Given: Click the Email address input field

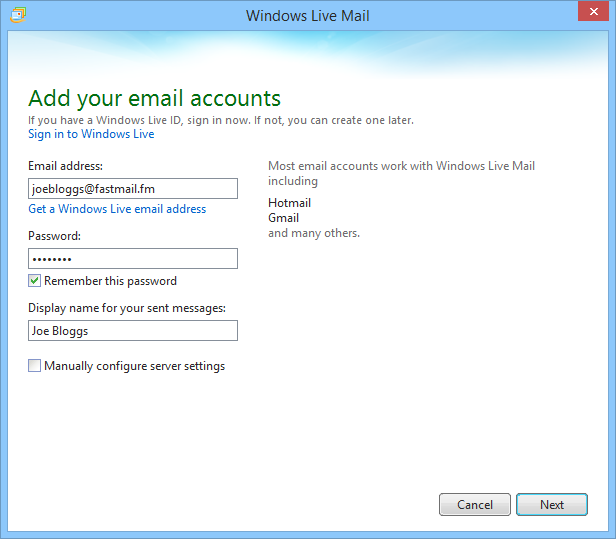Looking at the screenshot, I should [132, 188].
